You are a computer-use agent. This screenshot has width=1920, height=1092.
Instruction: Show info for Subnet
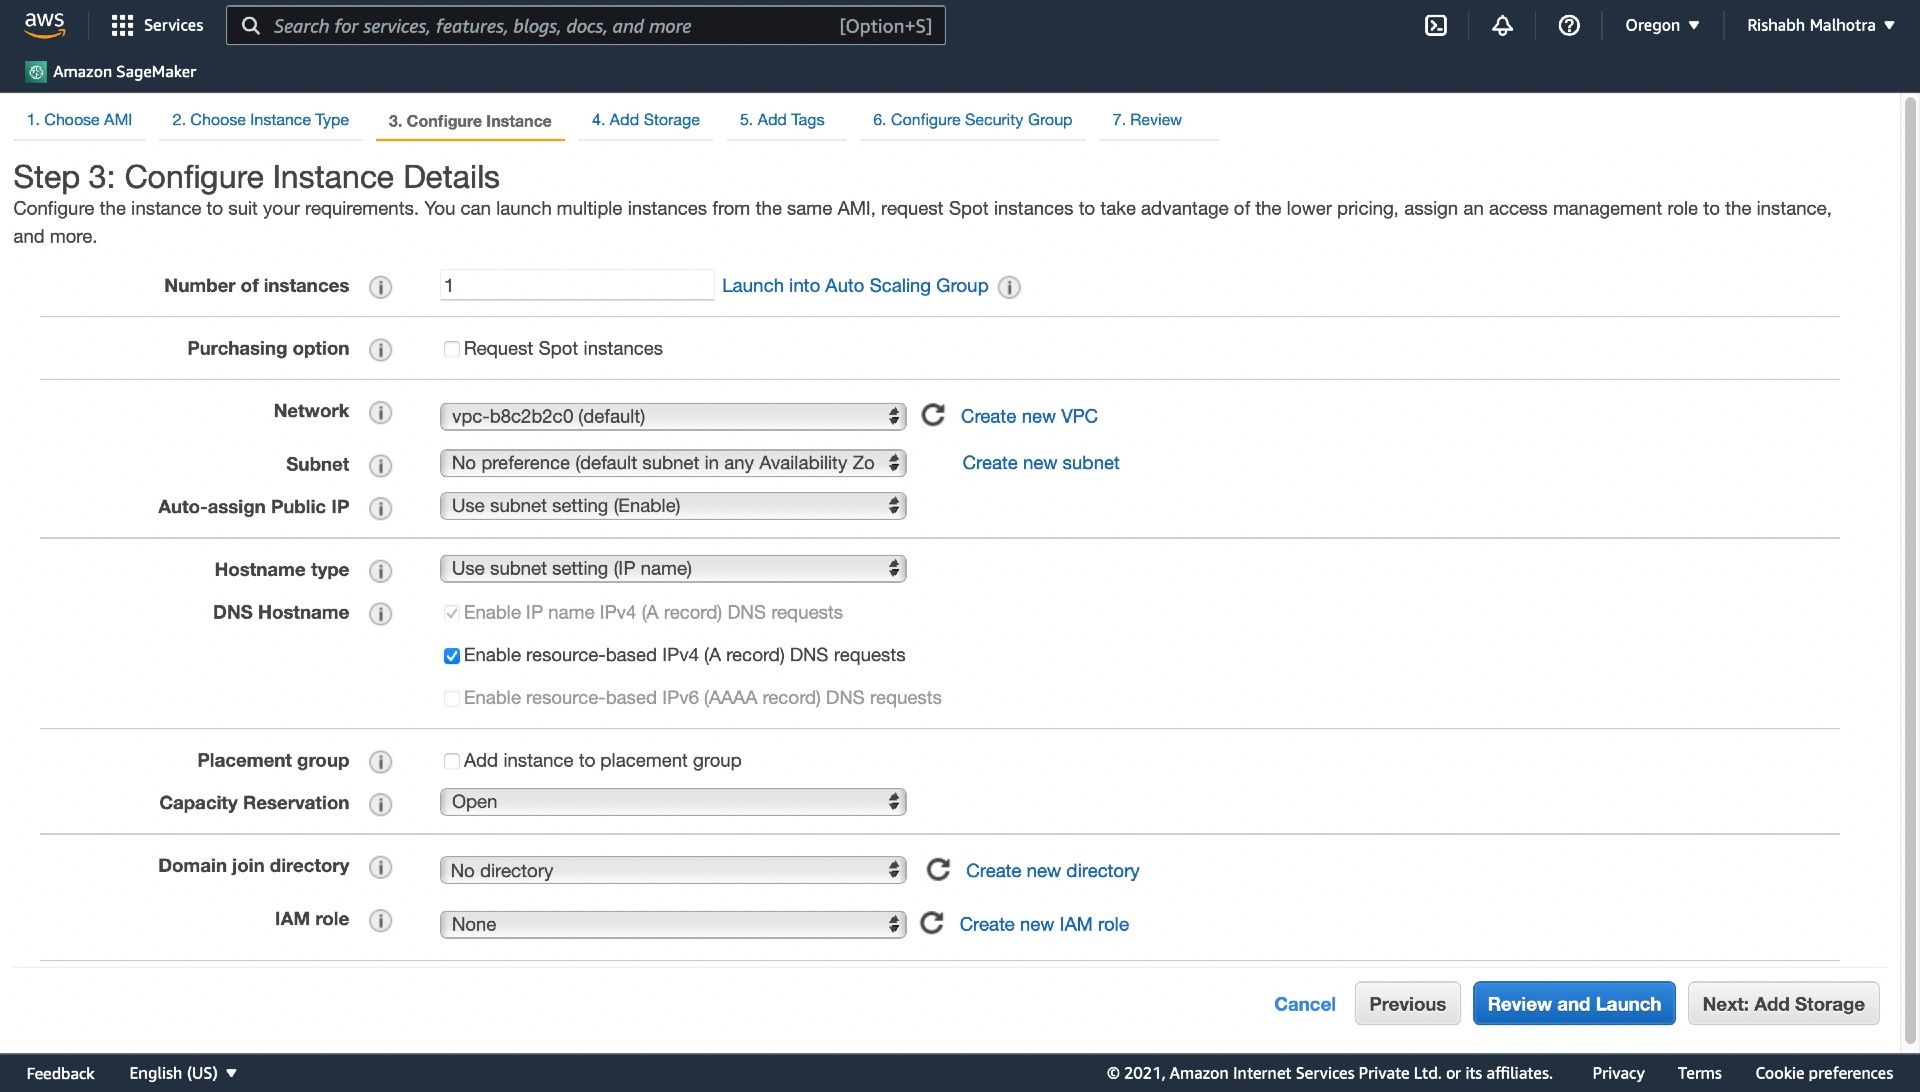click(380, 465)
